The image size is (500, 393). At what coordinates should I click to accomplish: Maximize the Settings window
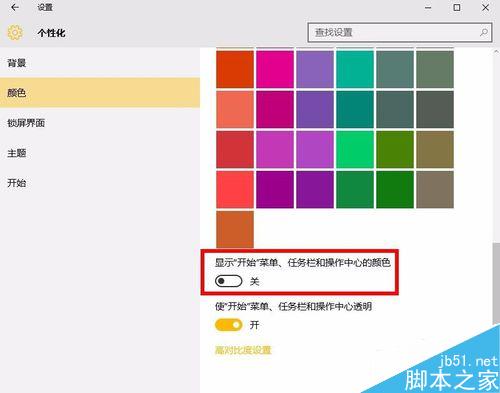pos(457,7)
